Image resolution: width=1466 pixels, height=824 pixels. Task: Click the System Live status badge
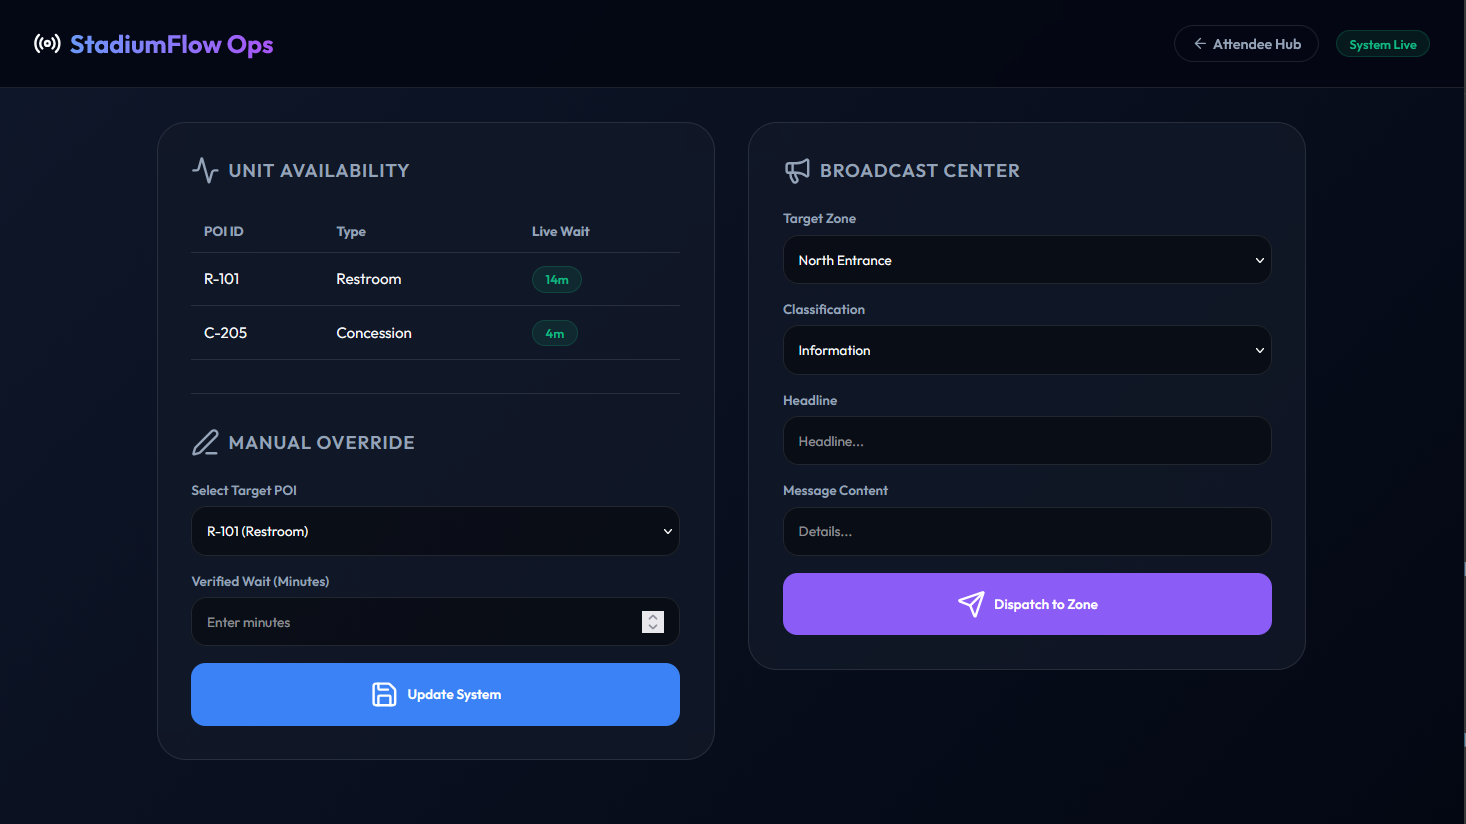tap(1382, 45)
